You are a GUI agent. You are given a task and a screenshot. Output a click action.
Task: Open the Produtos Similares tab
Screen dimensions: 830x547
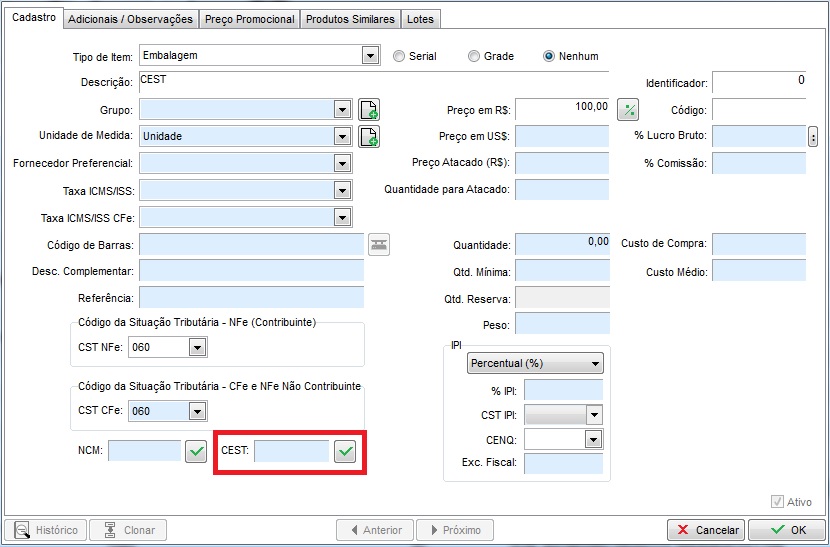pyautogui.click(x=350, y=19)
